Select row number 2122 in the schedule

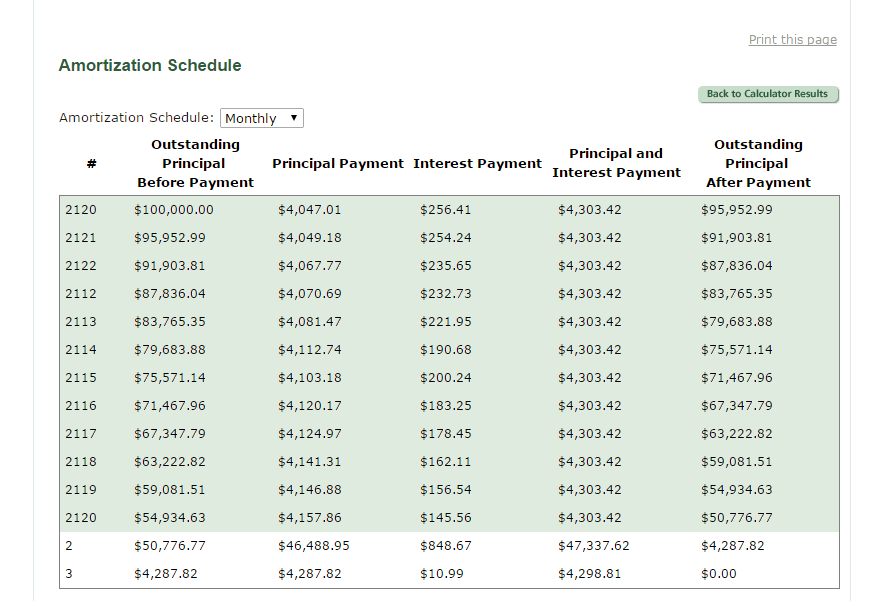tap(80, 266)
